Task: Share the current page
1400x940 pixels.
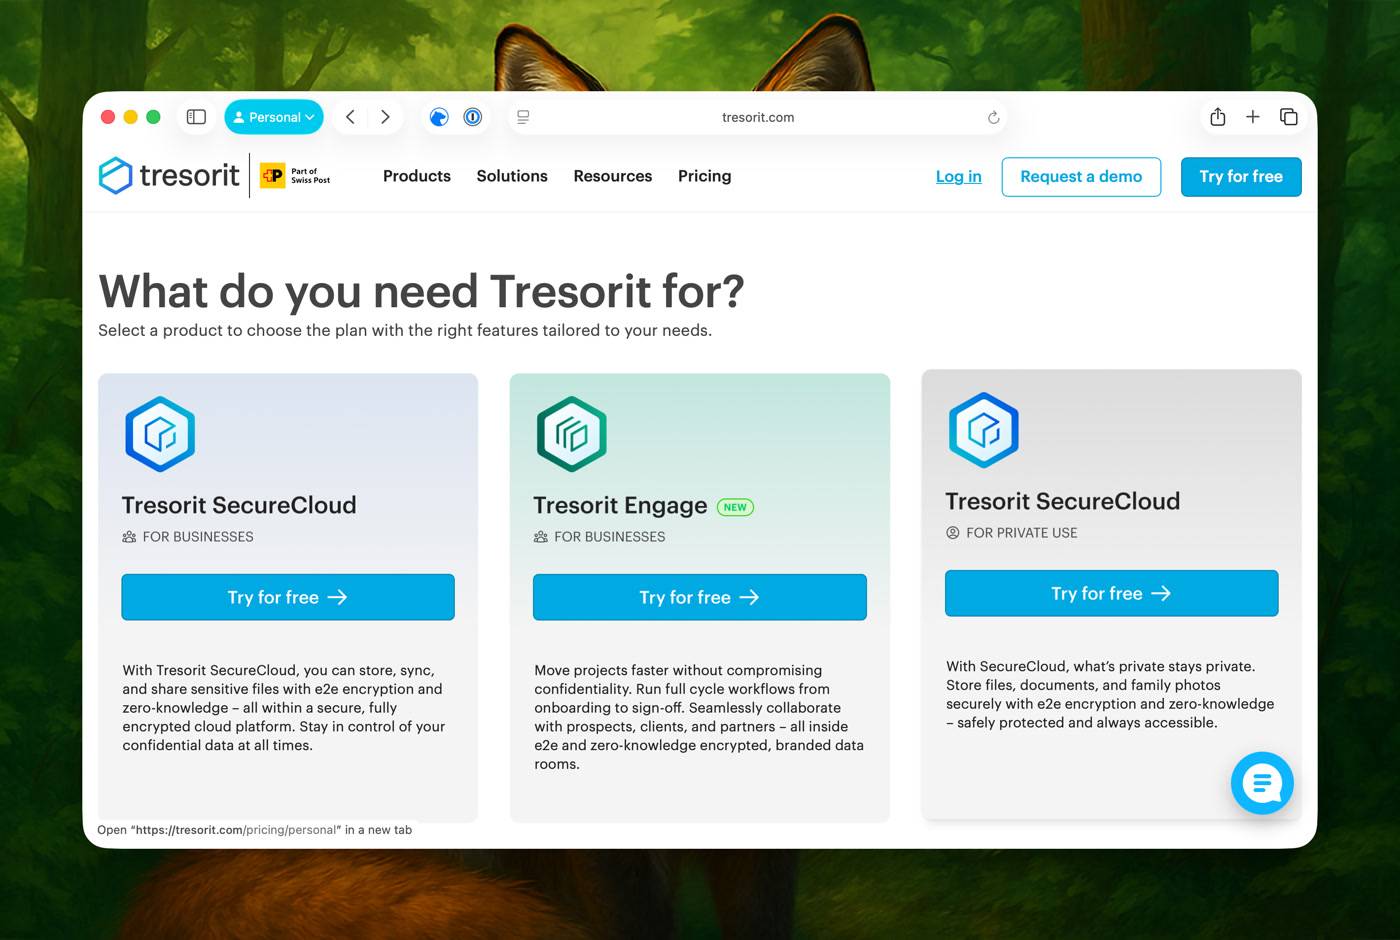Action: pos(1217,117)
